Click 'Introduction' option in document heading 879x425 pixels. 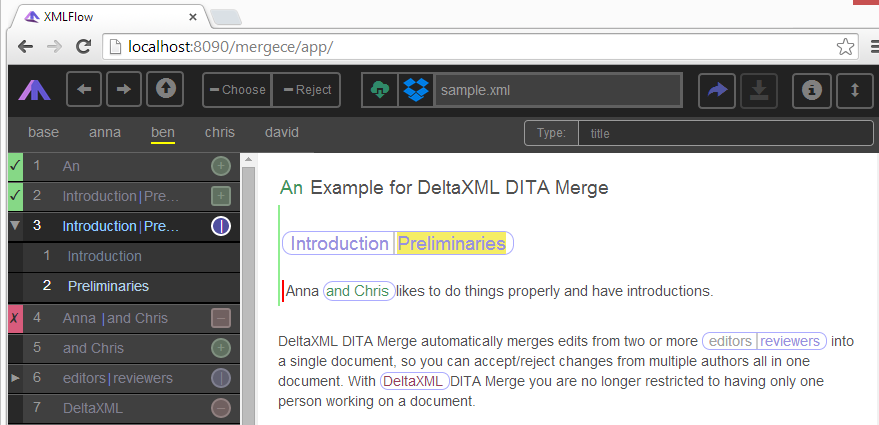339,243
